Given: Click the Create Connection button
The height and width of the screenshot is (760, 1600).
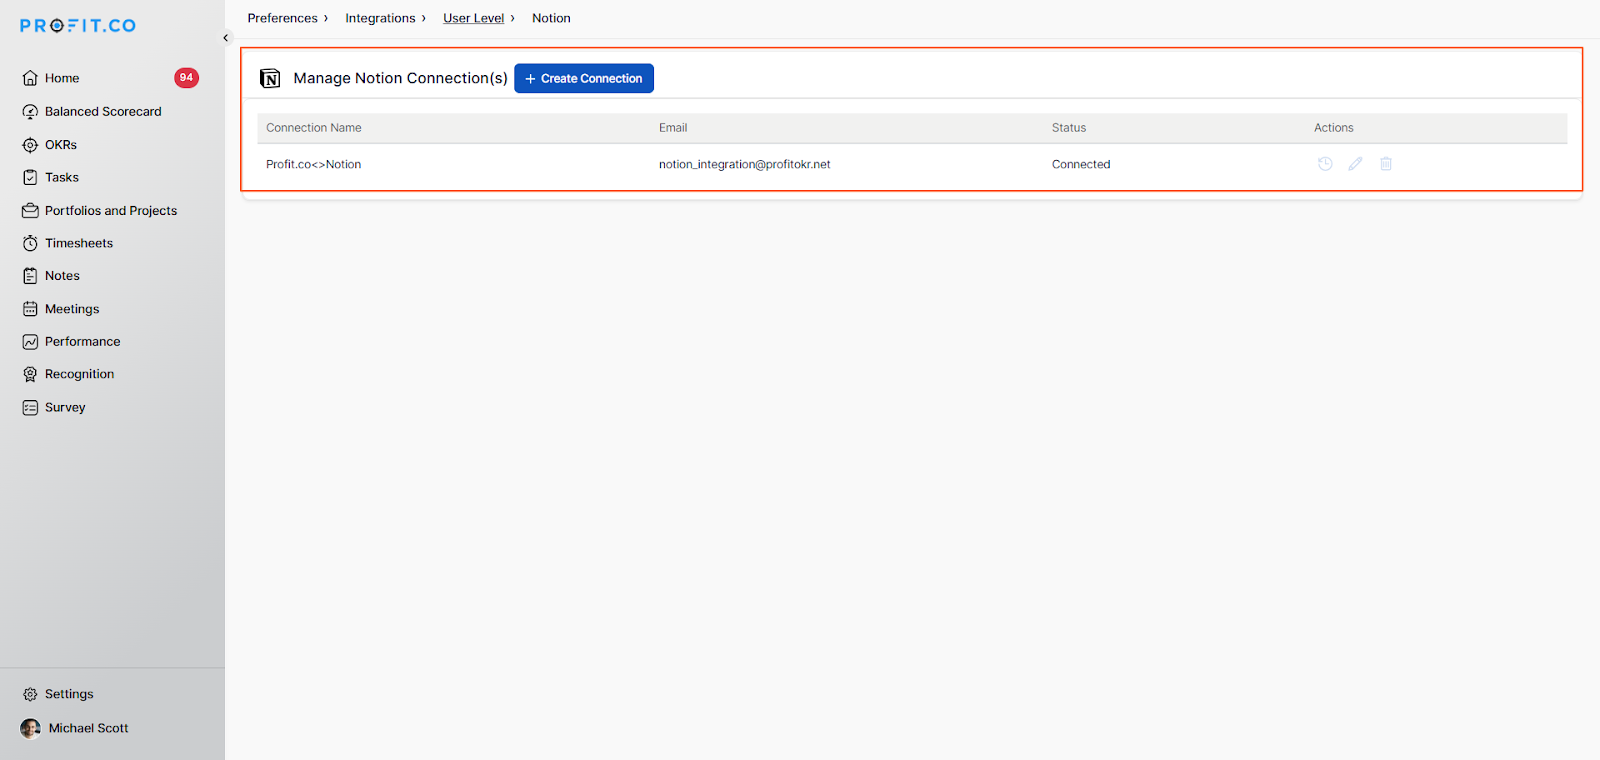Looking at the screenshot, I should click(x=584, y=78).
